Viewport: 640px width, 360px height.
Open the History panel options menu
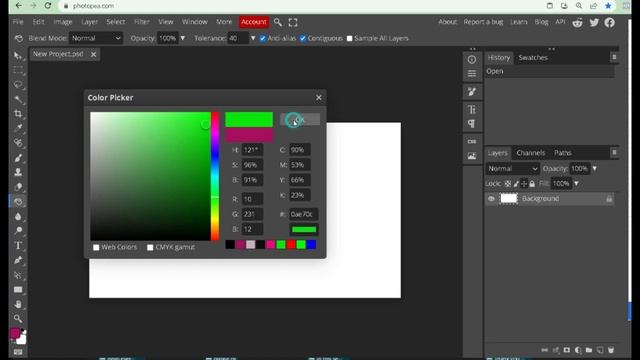614,58
